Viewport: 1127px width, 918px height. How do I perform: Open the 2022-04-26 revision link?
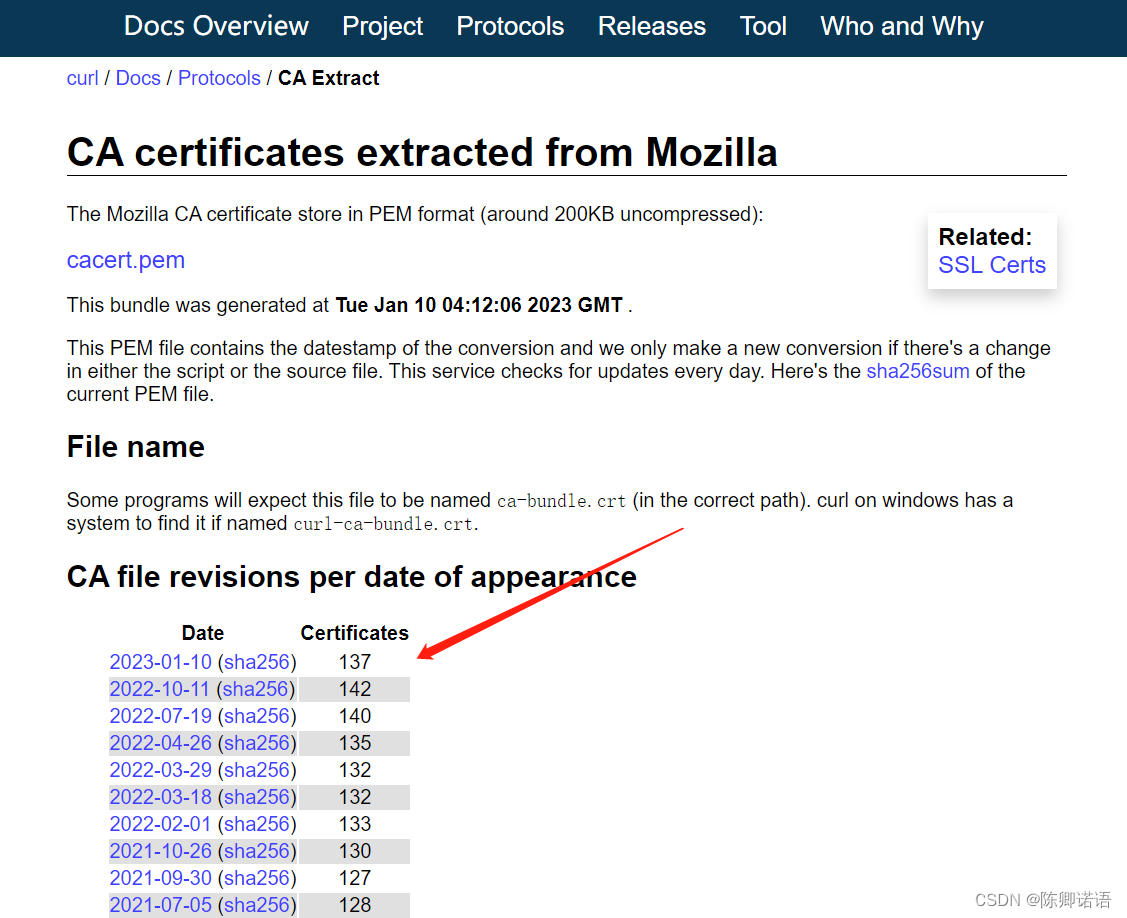click(160, 743)
